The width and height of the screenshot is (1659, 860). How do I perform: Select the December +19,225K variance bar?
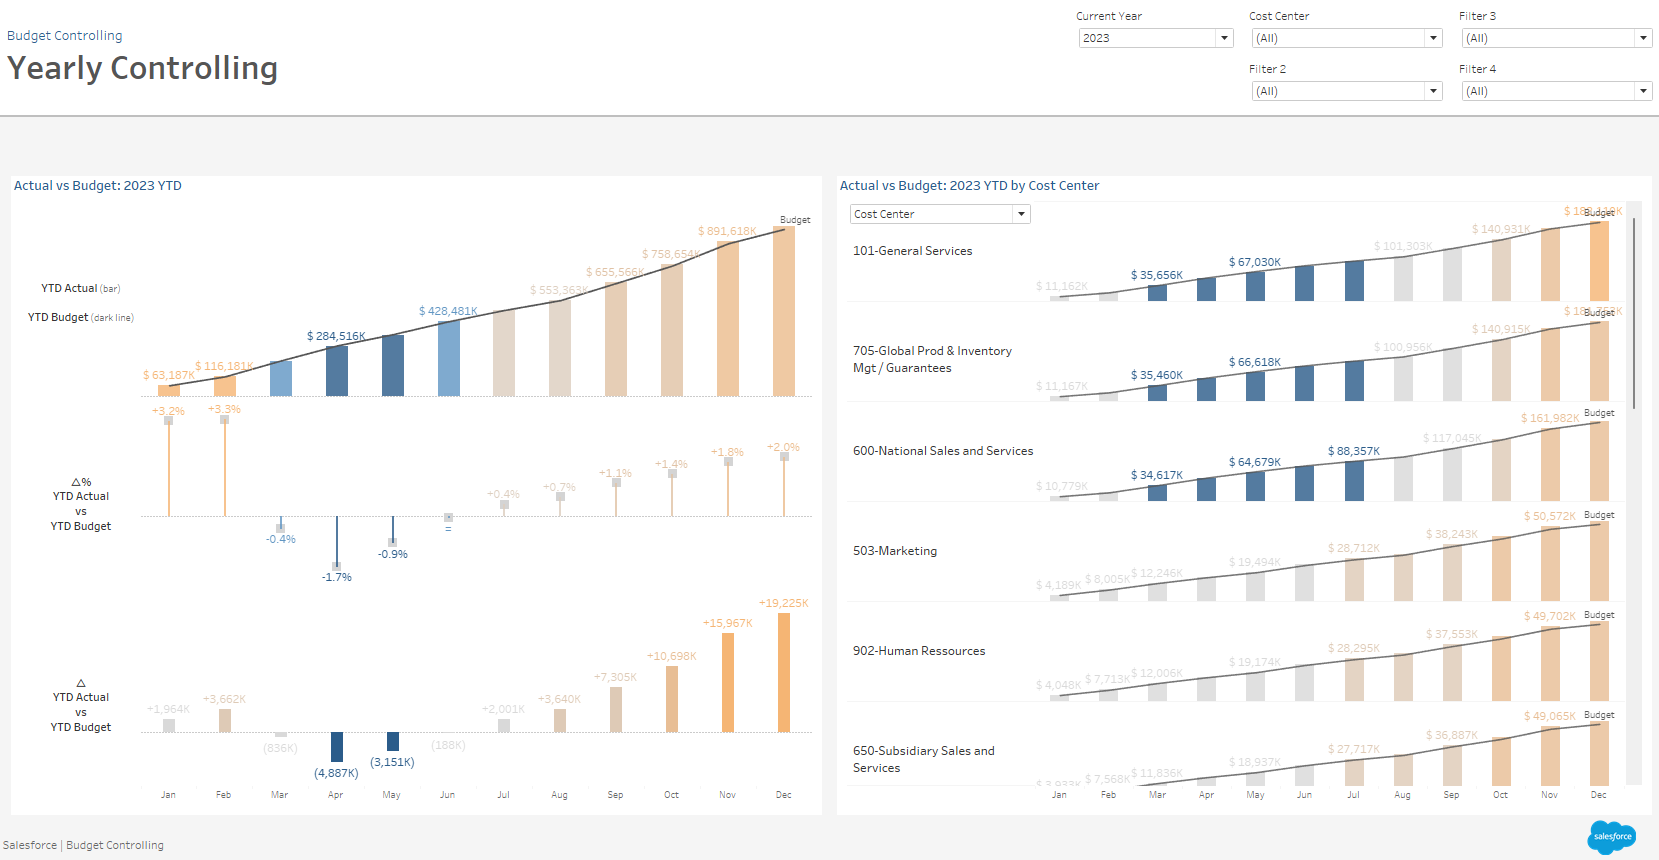784,672
